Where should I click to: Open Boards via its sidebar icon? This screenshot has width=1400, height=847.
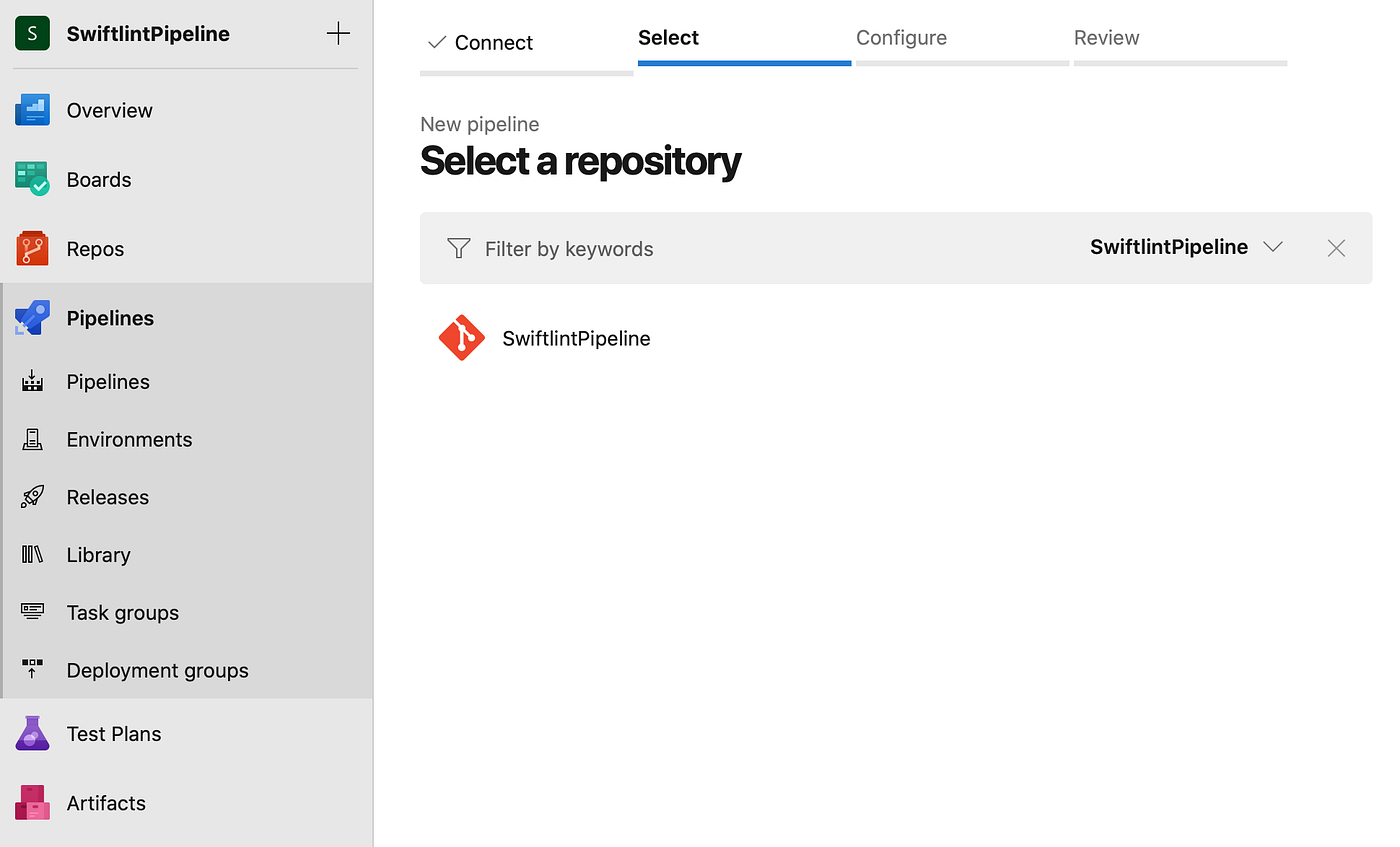(x=32, y=179)
